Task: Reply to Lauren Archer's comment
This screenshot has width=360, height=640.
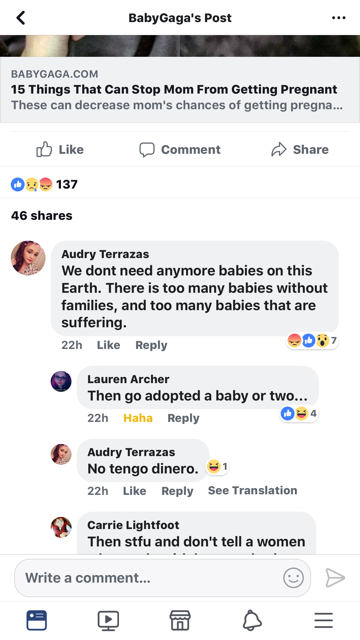Action: [183, 418]
